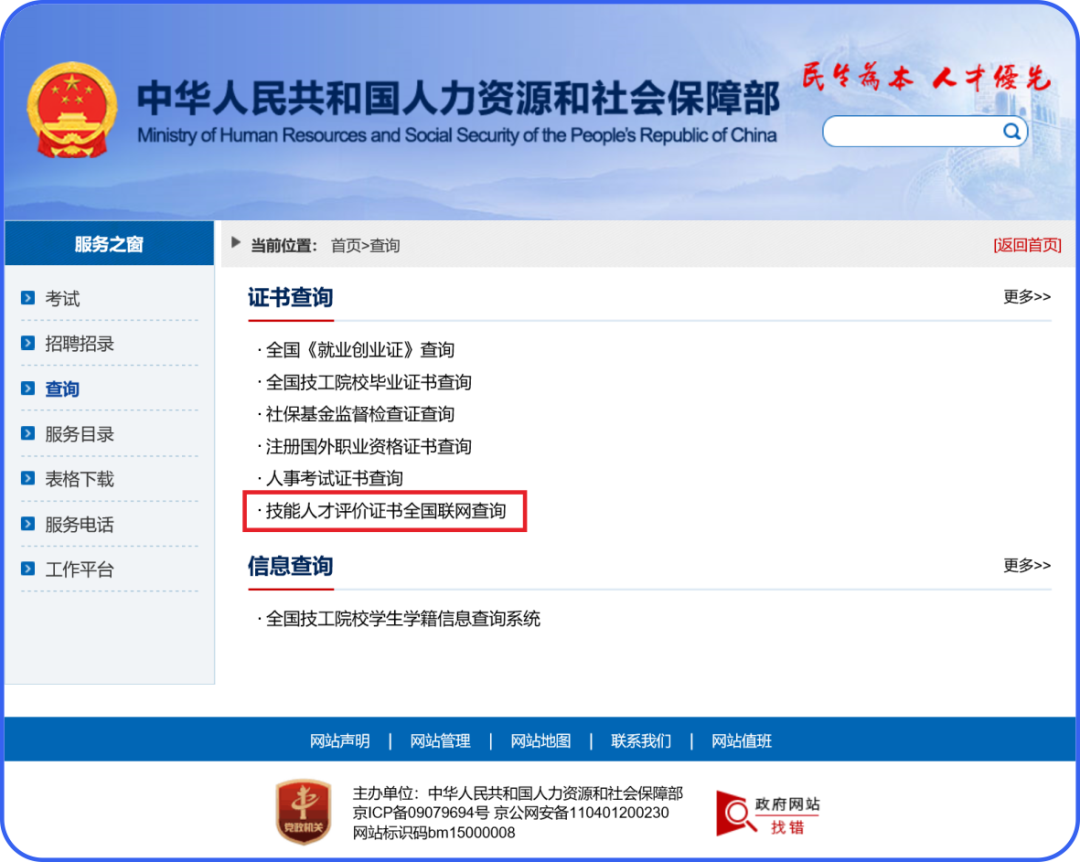Open 全国技工院校学生学籍信息查询系统 link
Viewport: 1080px width, 862px height.
403,619
